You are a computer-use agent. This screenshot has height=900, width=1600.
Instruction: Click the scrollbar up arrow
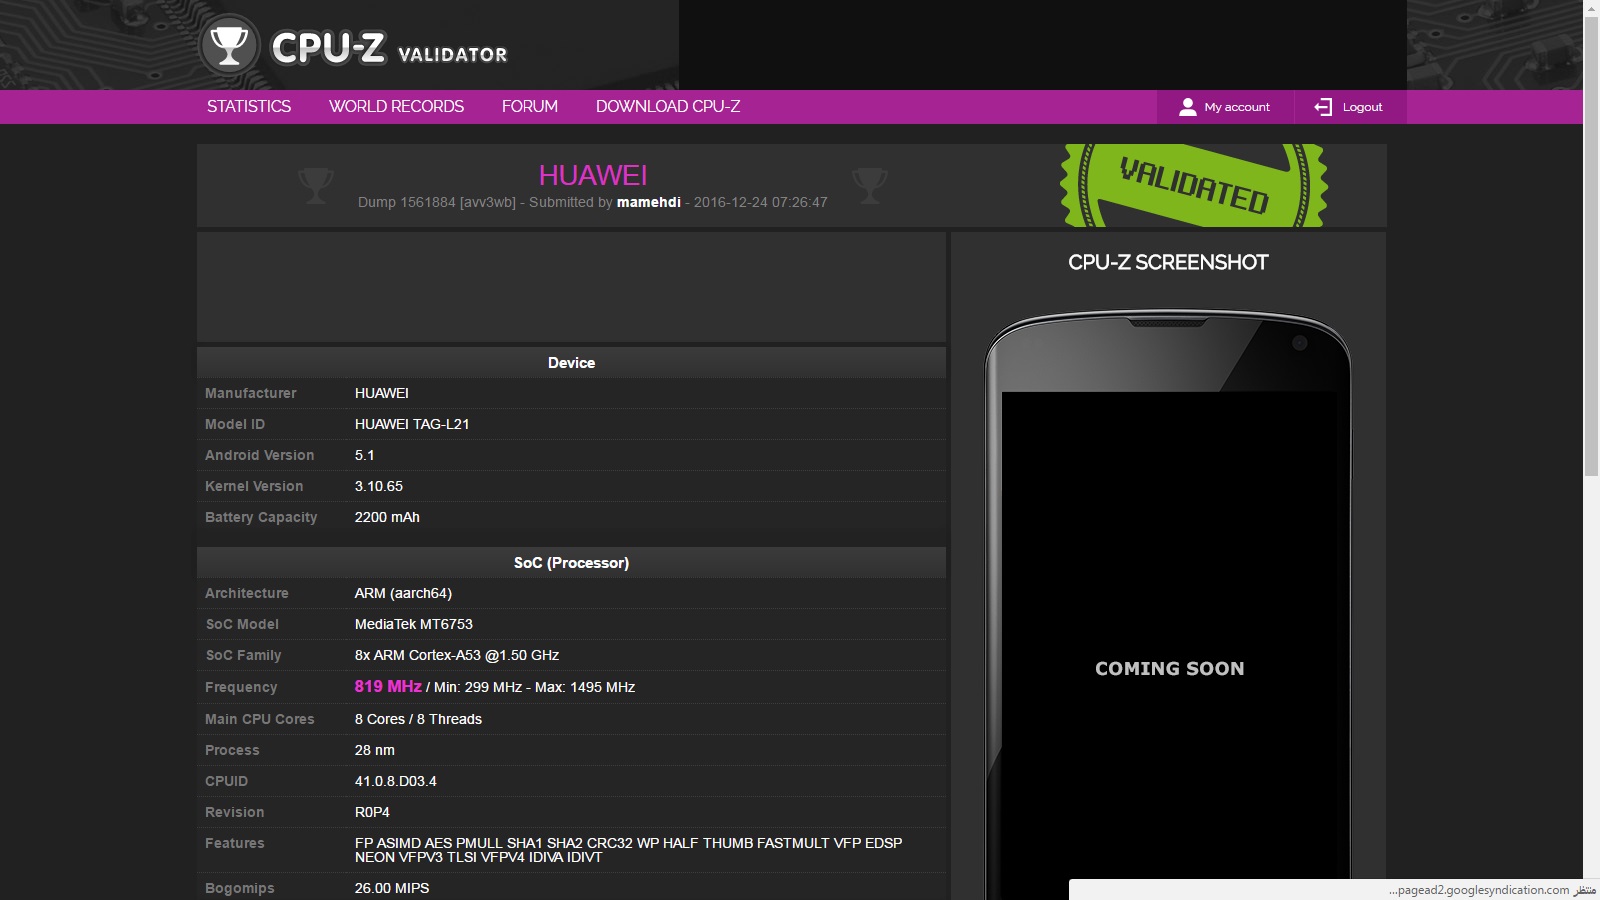tap(1591, 8)
